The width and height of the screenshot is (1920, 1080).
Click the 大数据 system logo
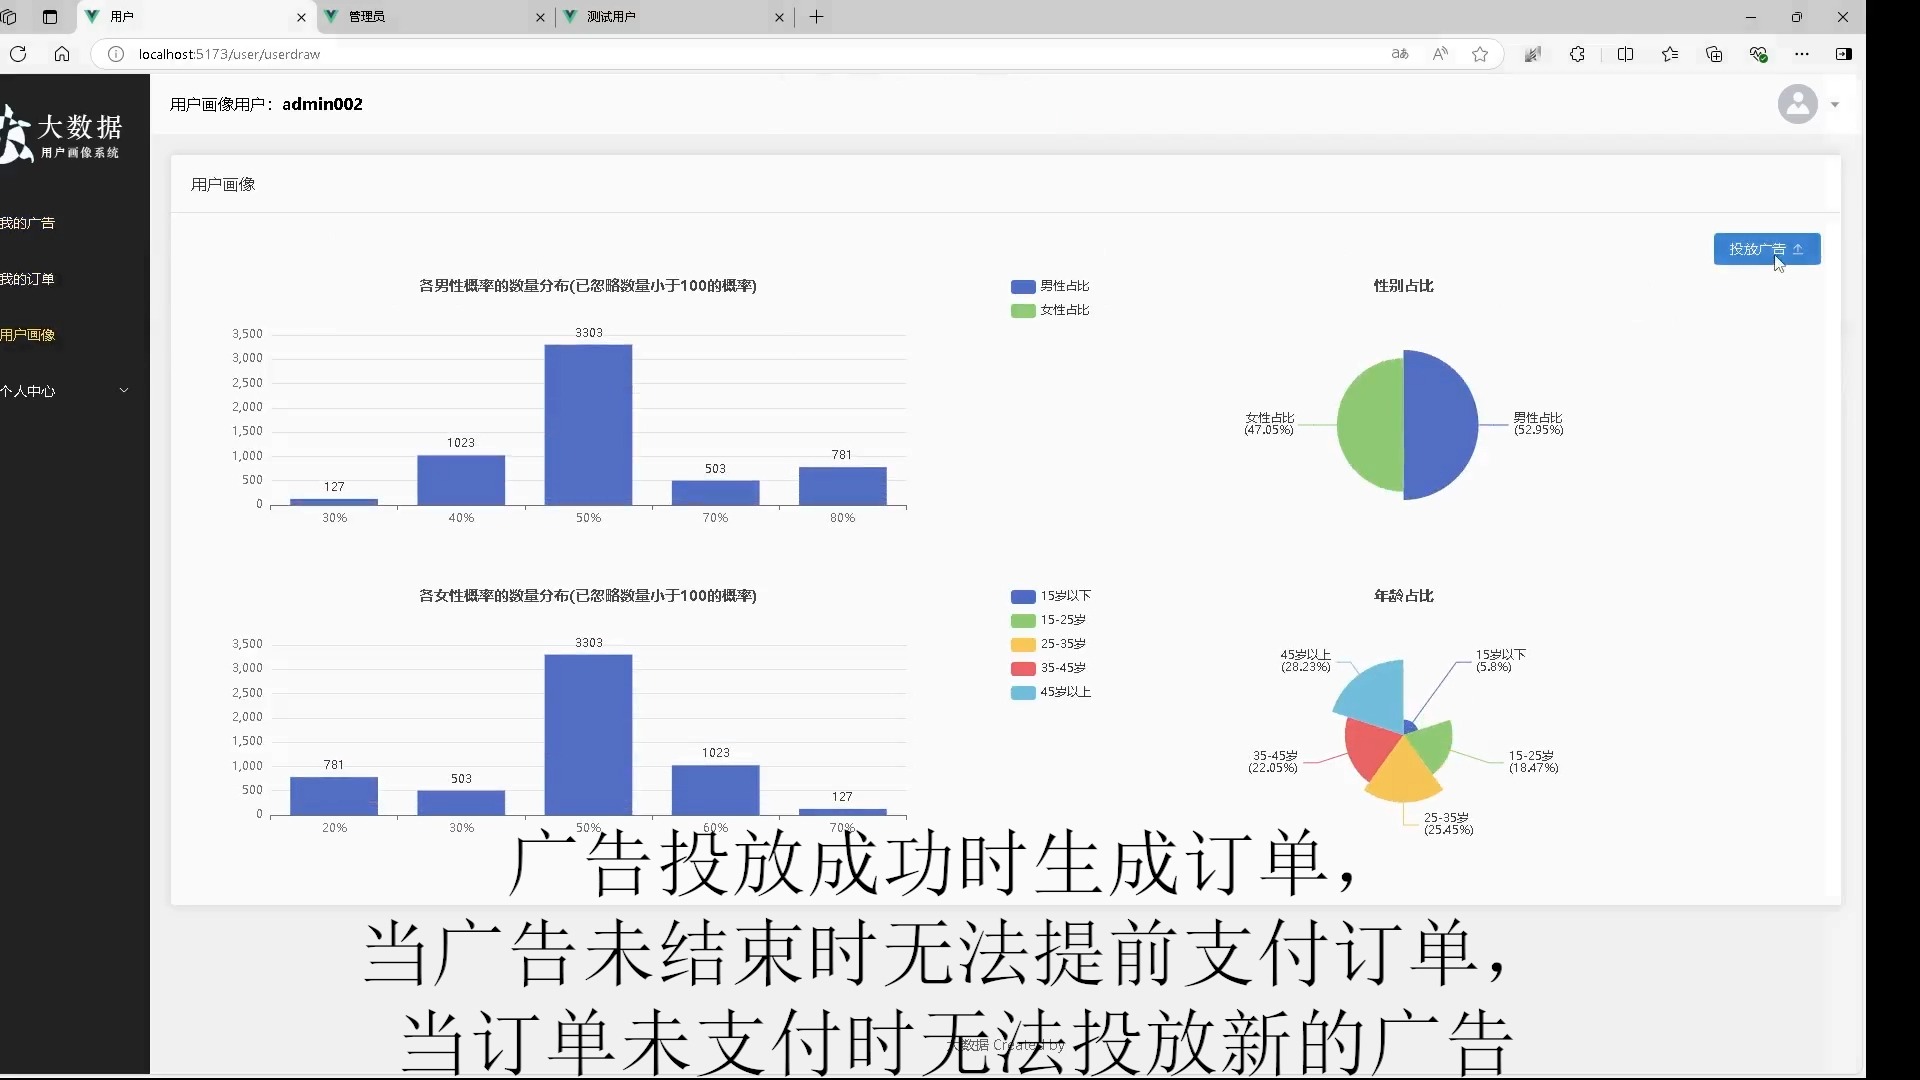point(62,134)
